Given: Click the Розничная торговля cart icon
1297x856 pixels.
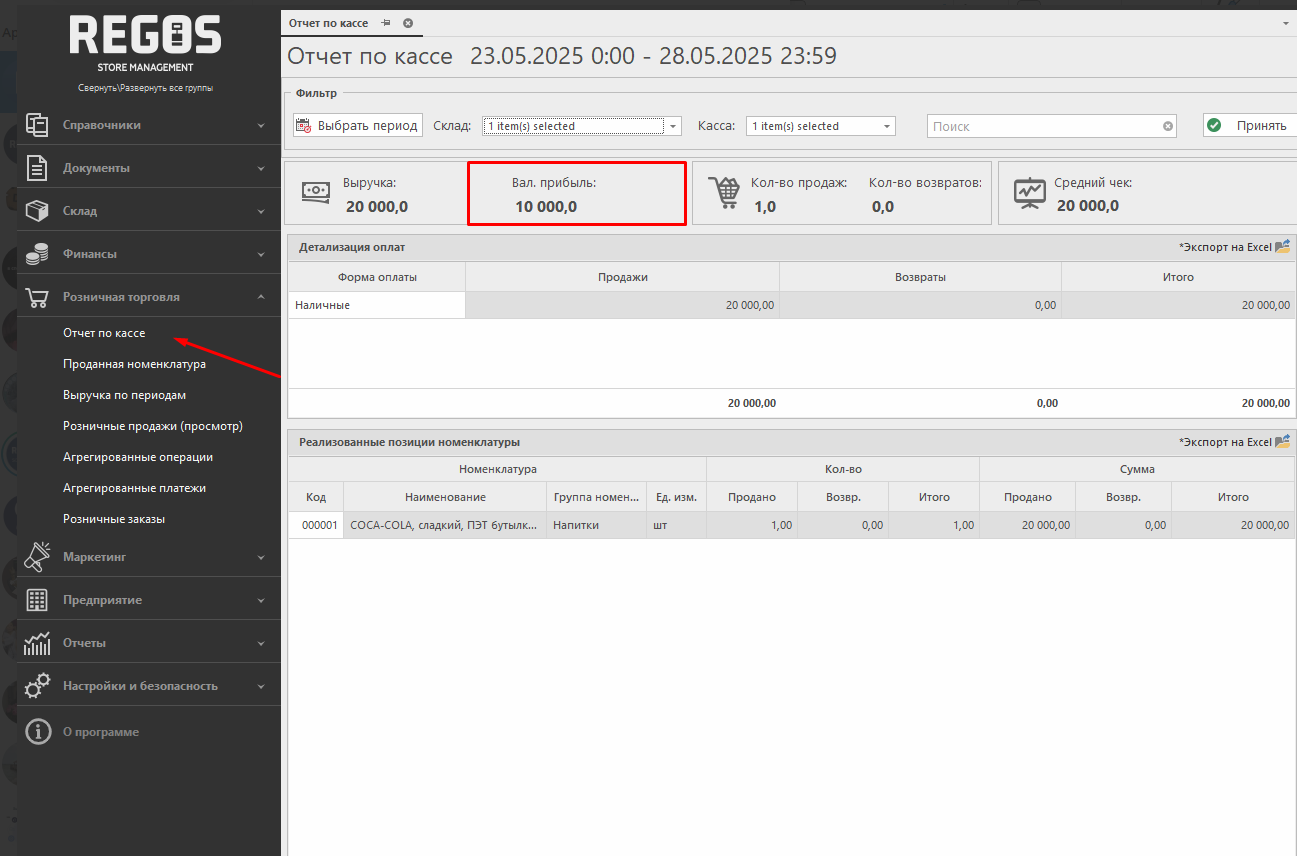Looking at the screenshot, I should (38, 297).
